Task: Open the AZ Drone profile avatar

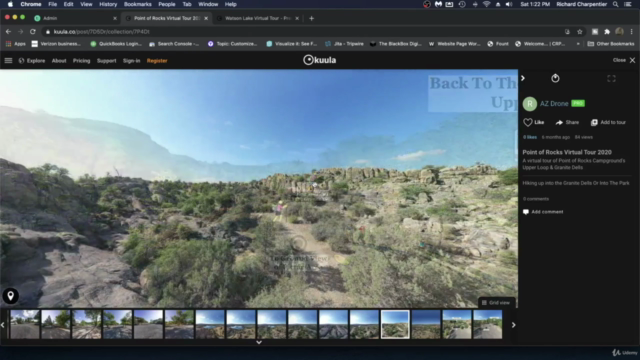Action: point(530,104)
